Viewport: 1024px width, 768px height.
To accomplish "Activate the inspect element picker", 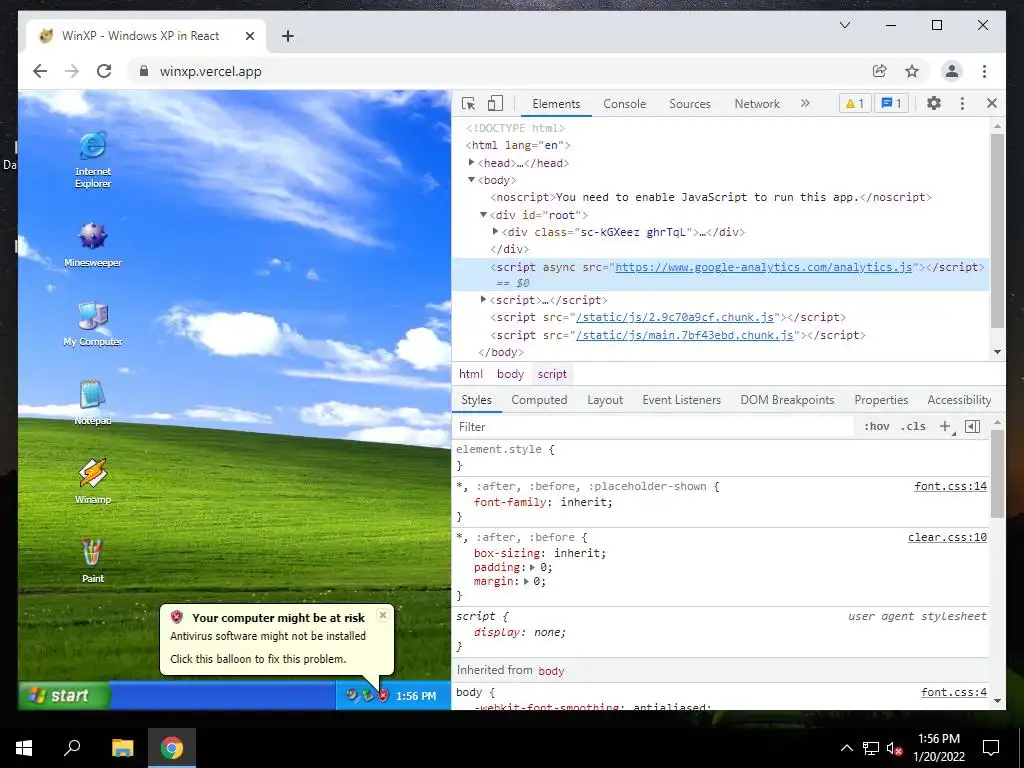I will 468,103.
